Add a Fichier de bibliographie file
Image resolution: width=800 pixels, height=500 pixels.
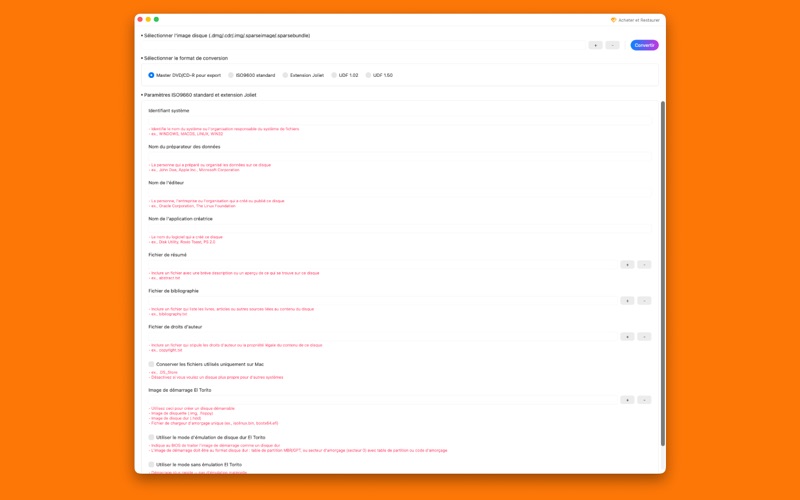627,301
